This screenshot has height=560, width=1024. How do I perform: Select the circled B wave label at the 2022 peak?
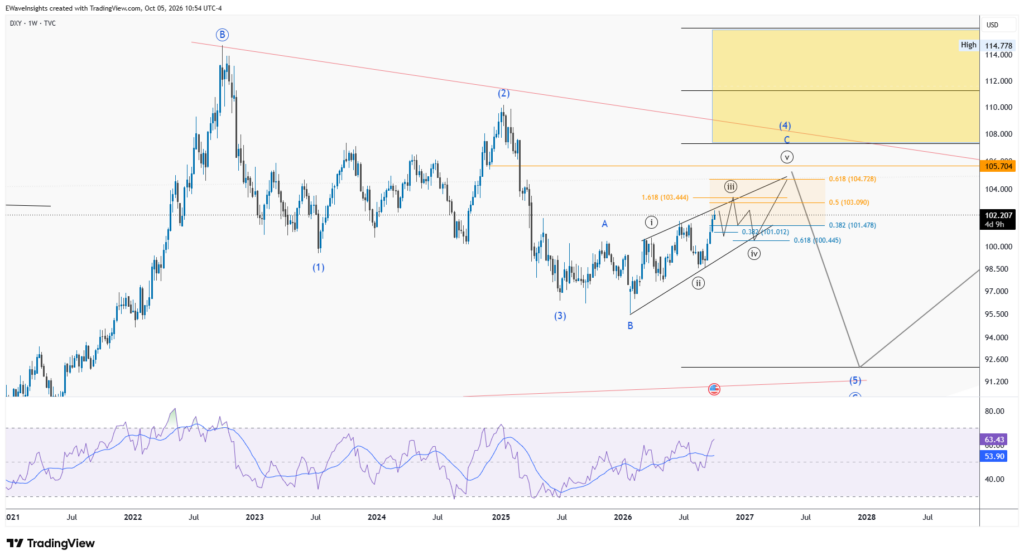222,35
